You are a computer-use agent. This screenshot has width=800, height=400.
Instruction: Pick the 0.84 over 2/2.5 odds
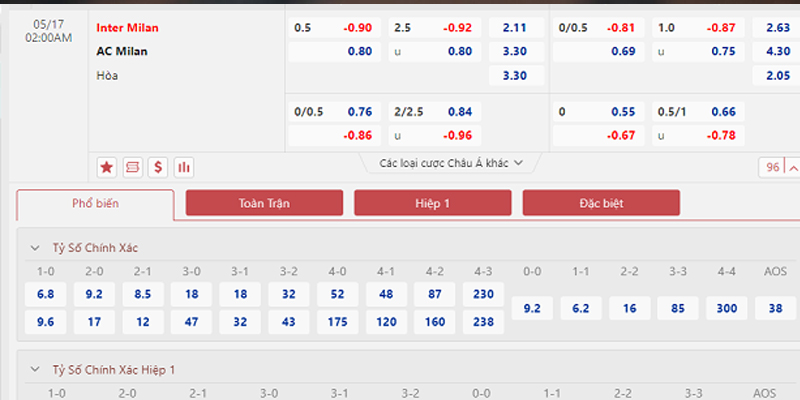(435, 112)
